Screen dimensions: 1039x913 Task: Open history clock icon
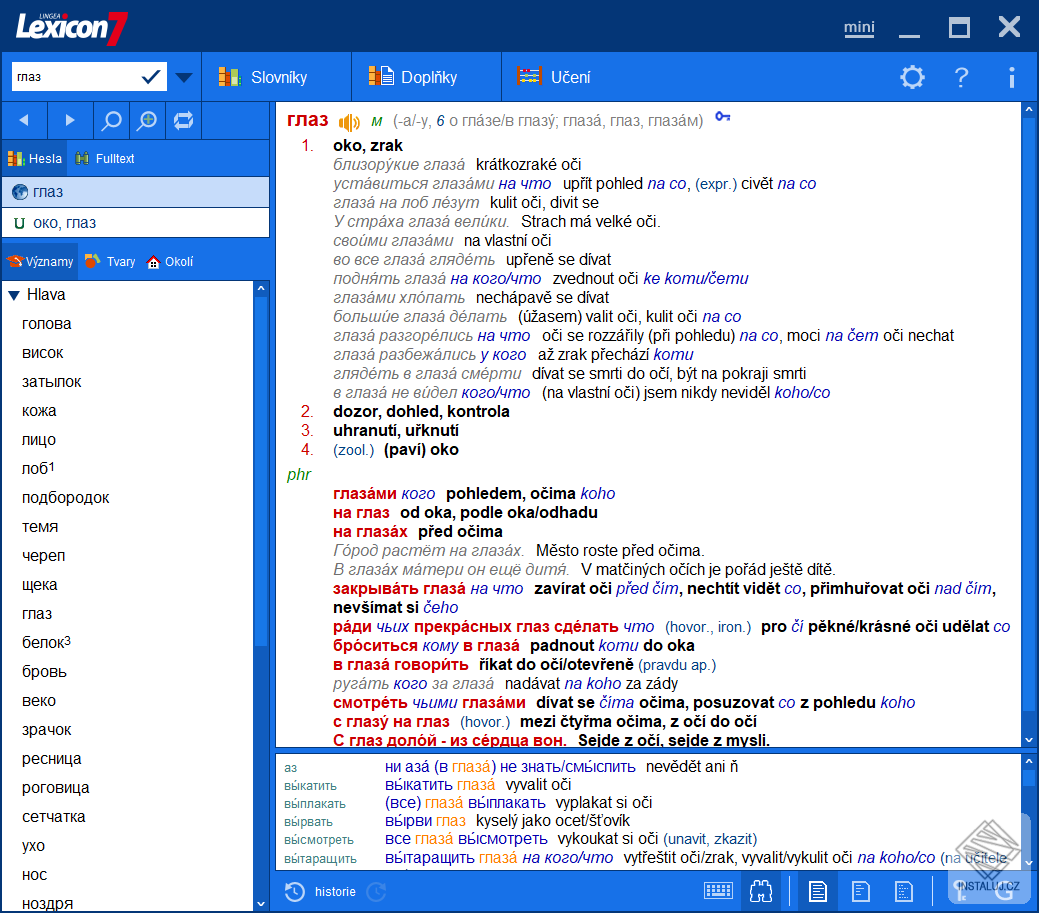click(295, 892)
